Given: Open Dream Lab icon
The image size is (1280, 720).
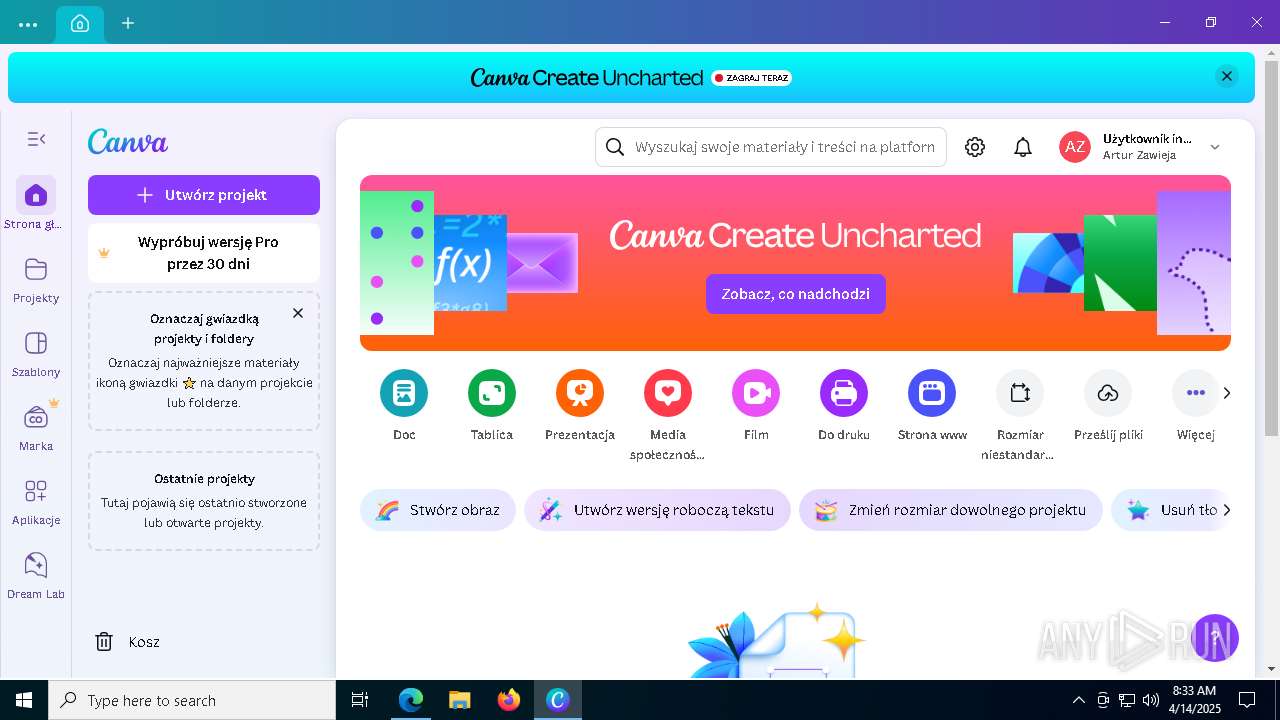Looking at the screenshot, I should click(x=36, y=565).
